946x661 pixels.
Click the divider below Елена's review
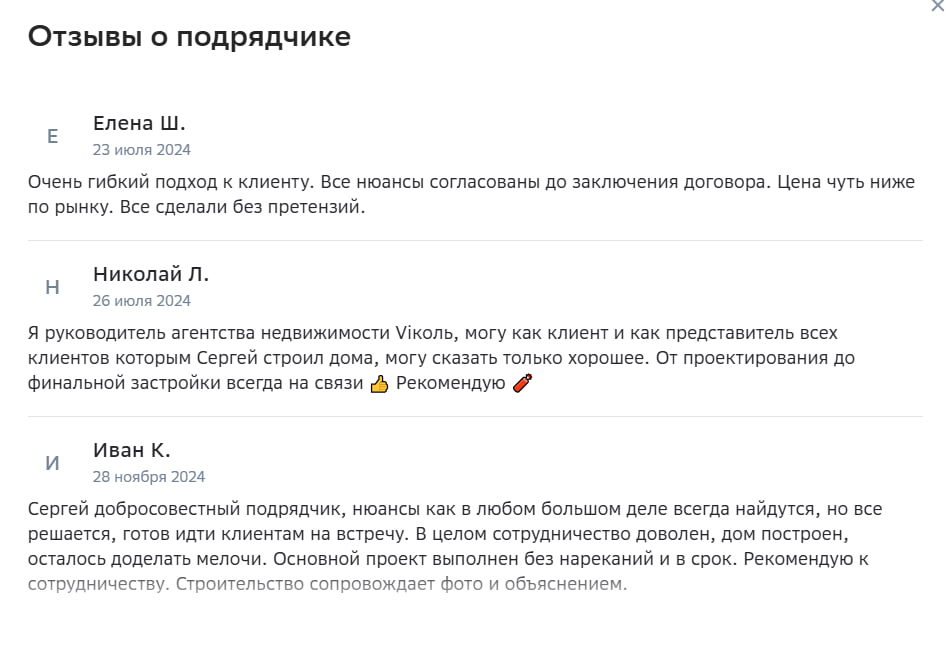(475, 241)
